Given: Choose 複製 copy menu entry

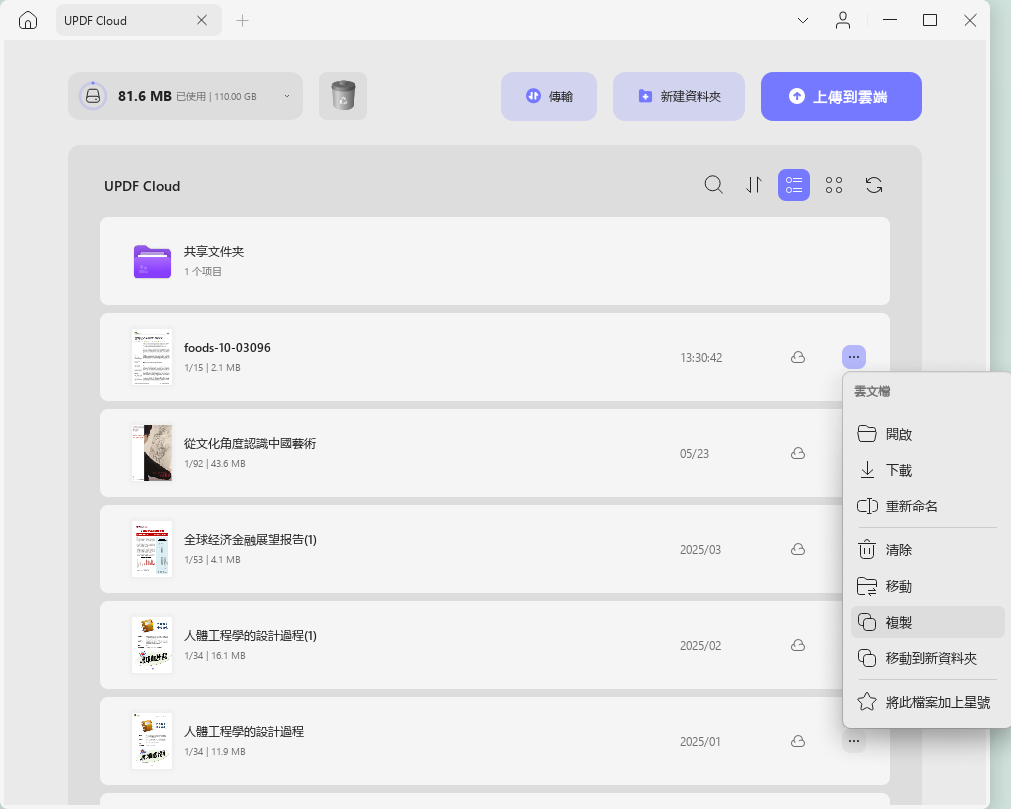Looking at the screenshot, I should [x=927, y=622].
